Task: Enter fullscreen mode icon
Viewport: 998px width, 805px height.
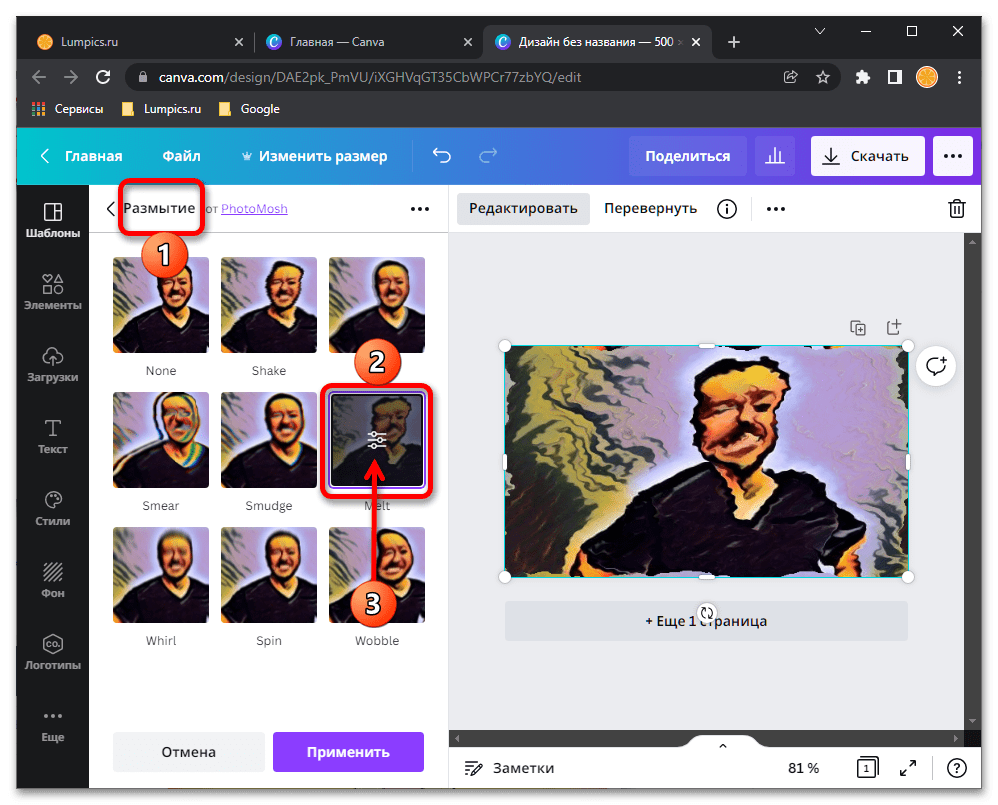Action: coord(908,768)
